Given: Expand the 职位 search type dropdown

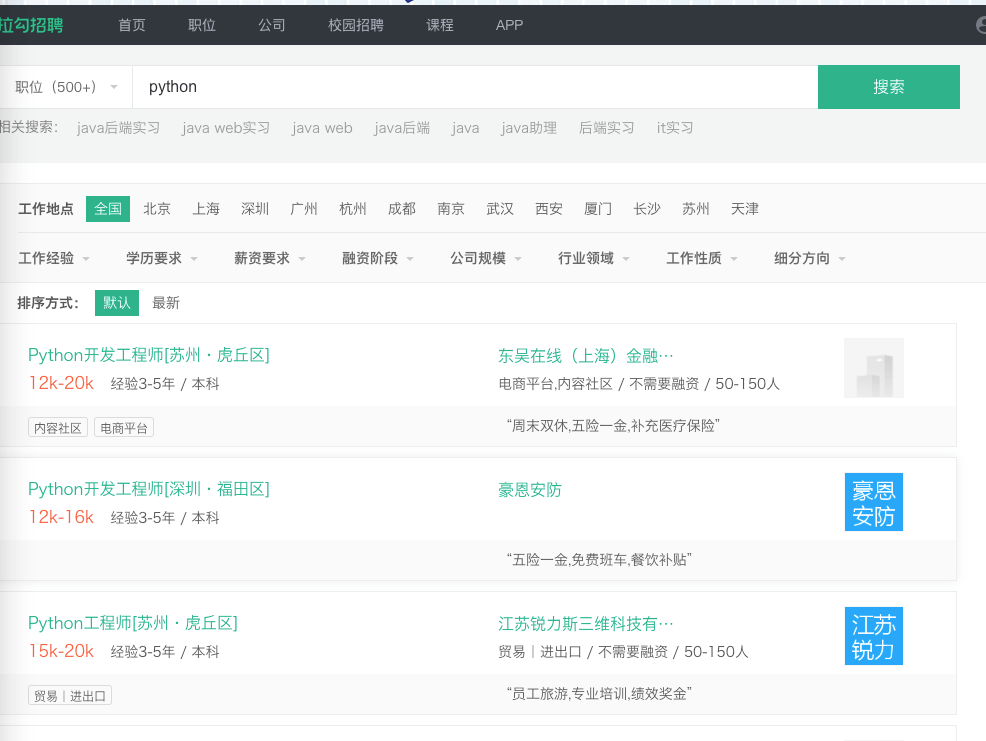Looking at the screenshot, I should click(66, 87).
